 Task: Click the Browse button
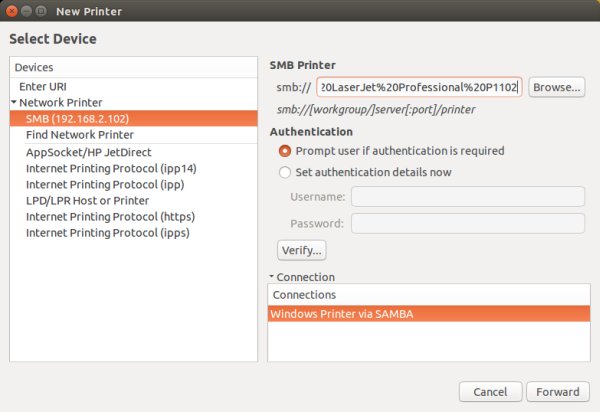coord(556,87)
